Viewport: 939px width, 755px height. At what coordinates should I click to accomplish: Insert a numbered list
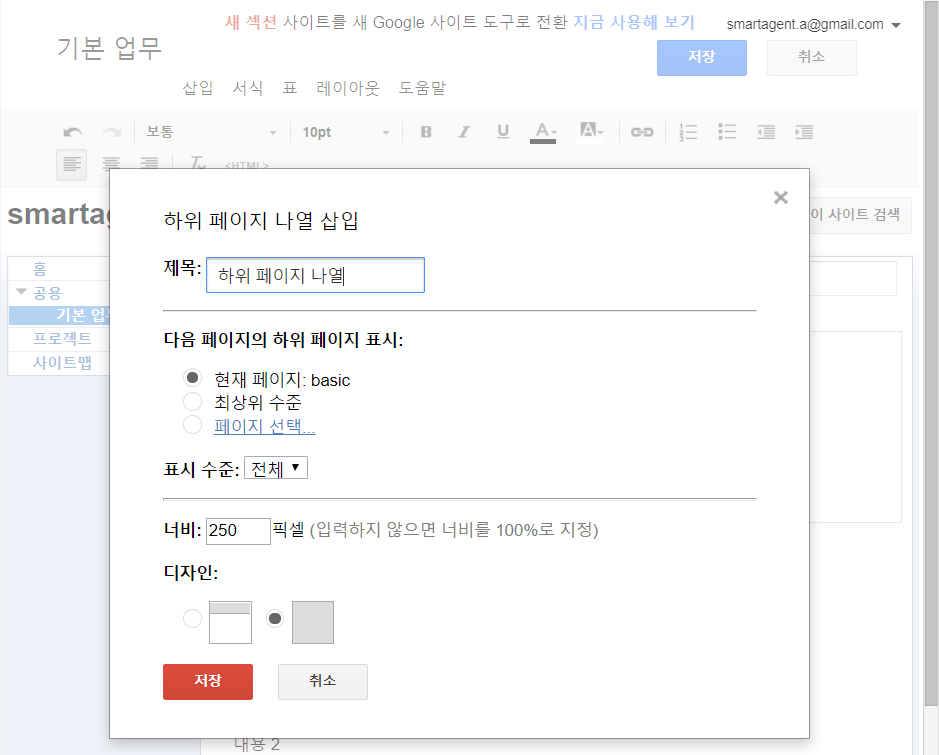click(688, 132)
